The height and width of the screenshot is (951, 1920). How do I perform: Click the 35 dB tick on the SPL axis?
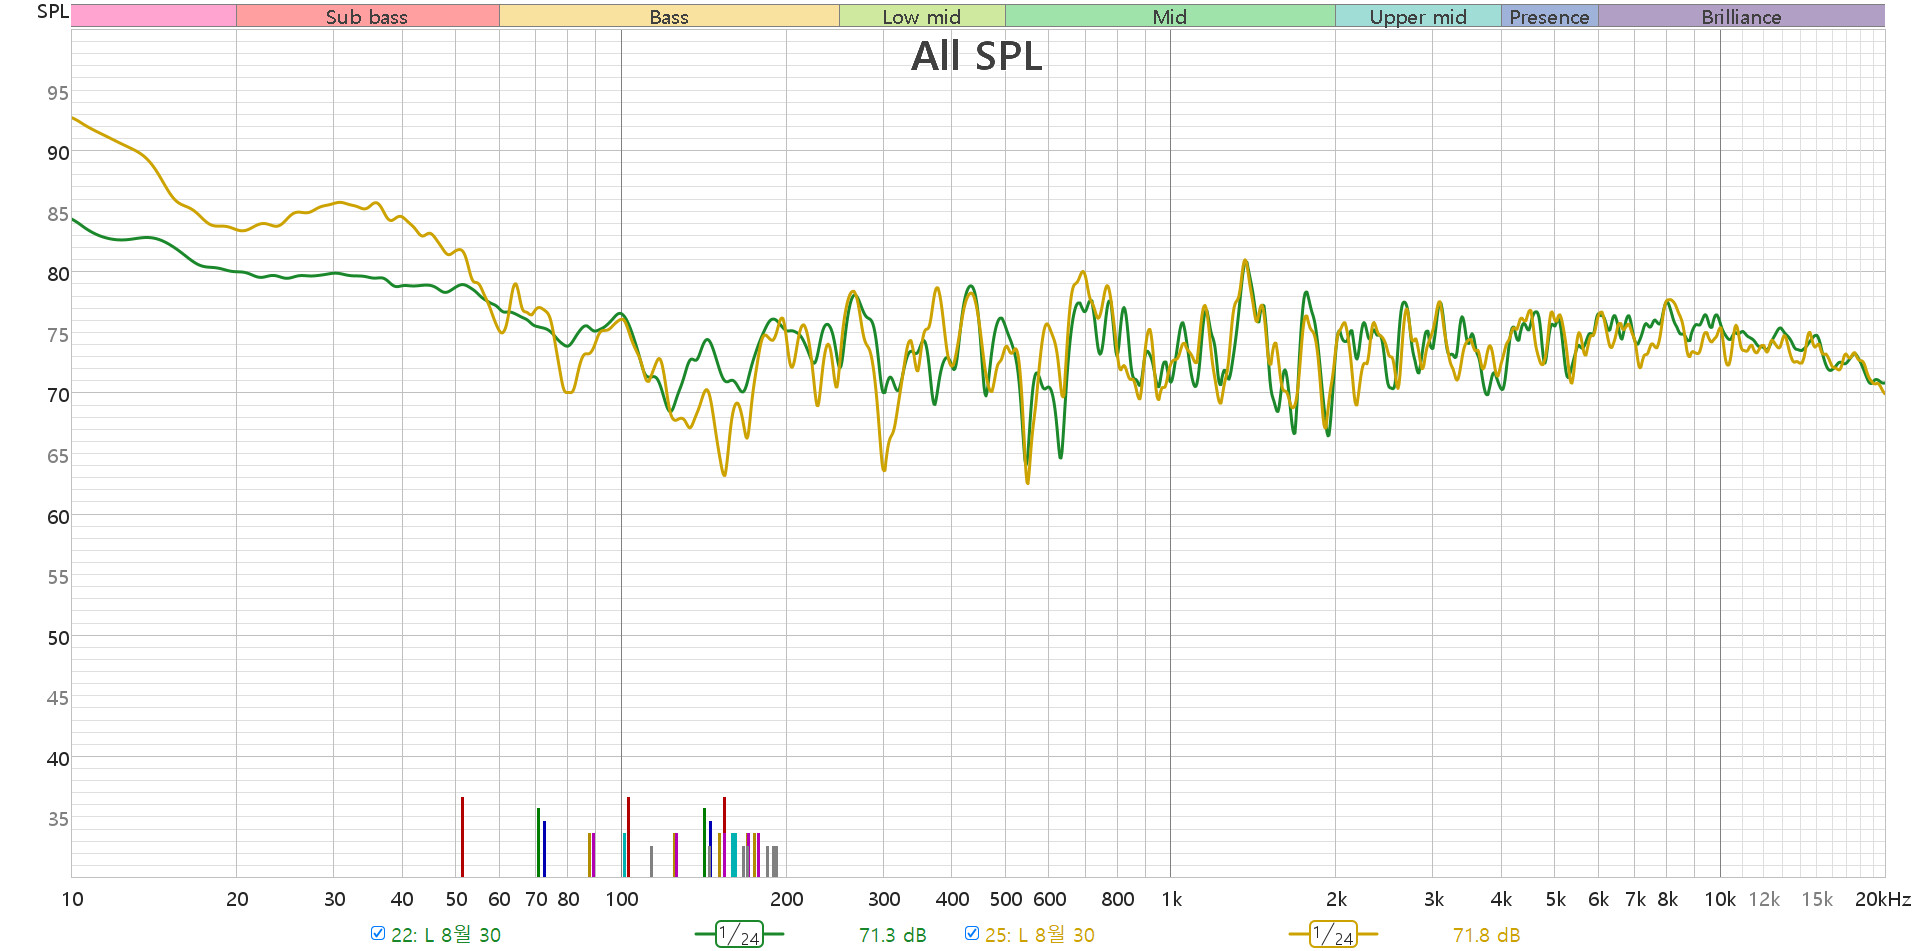58,819
